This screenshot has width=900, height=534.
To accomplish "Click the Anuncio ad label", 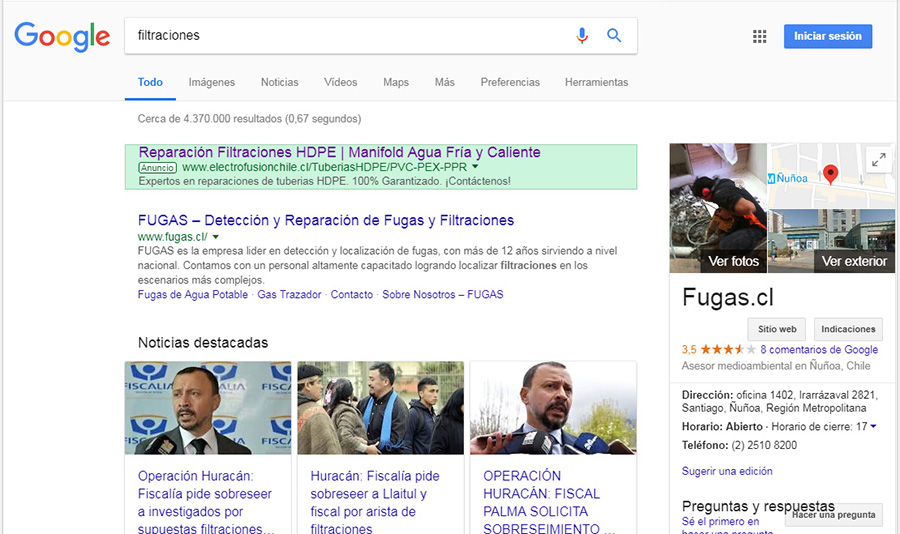I will pyautogui.click(x=157, y=168).
